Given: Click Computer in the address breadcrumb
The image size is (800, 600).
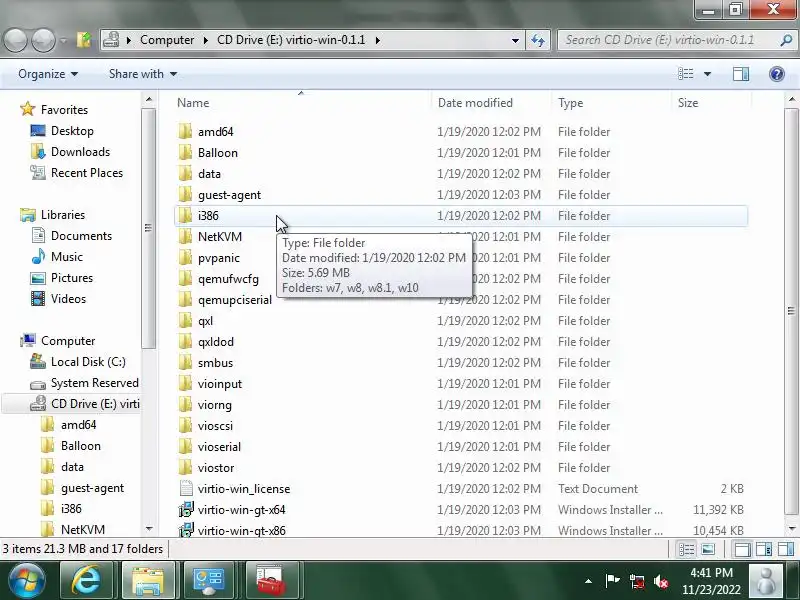Looking at the screenshot, I should (x=167, y=40).
